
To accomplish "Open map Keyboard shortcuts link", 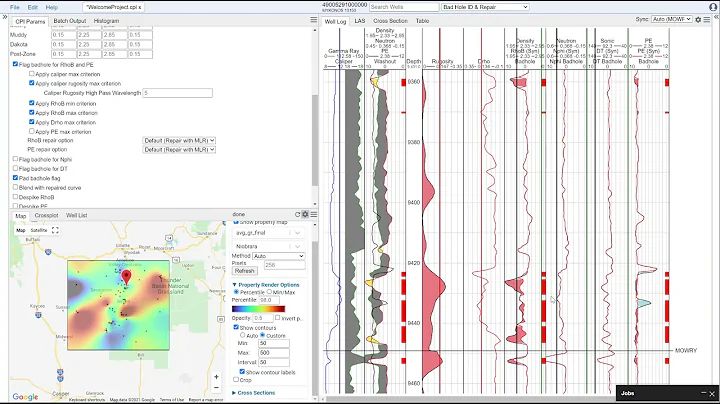I will pyautogui.click(x=87, y=400).
